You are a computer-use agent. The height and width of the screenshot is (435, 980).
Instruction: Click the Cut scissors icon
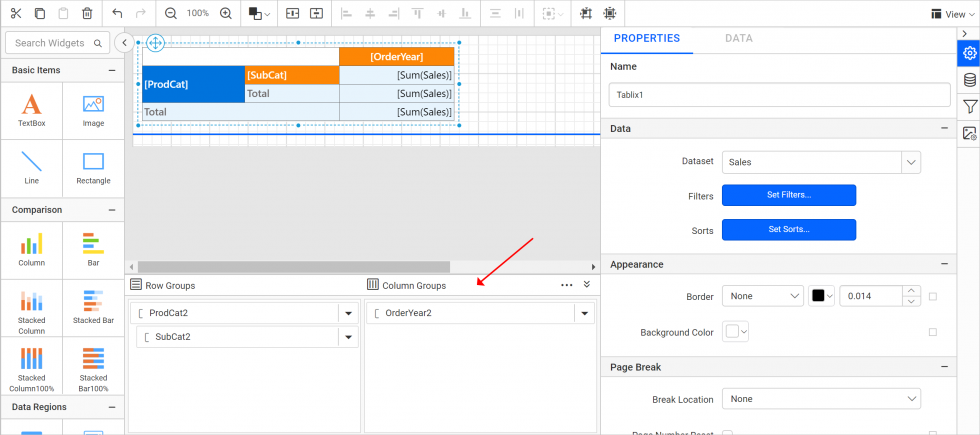[x=16, y=13]
